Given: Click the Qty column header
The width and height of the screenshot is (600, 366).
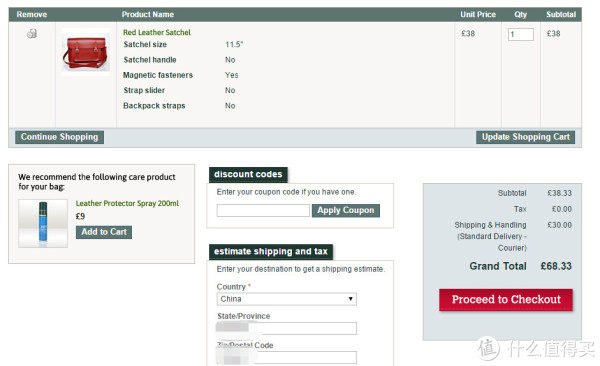Looking at the screenshot, I should point(520,15).
